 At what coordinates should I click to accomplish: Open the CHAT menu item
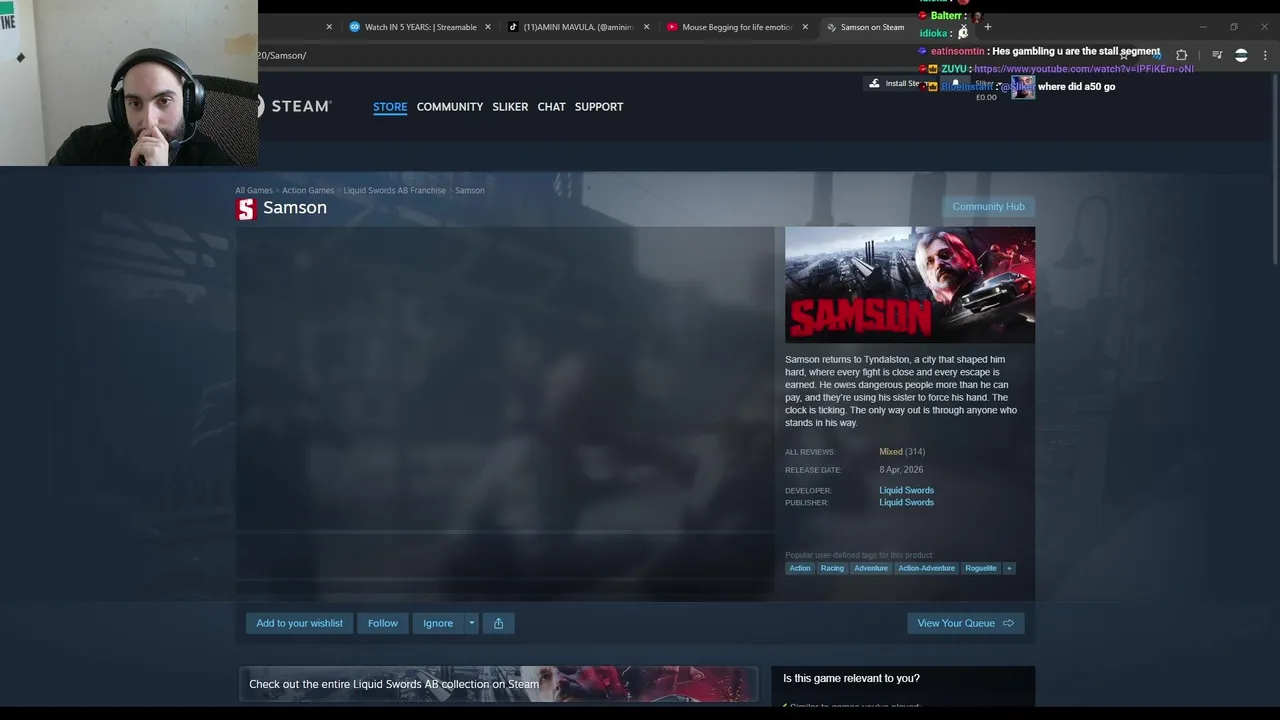tap(552, 106)
